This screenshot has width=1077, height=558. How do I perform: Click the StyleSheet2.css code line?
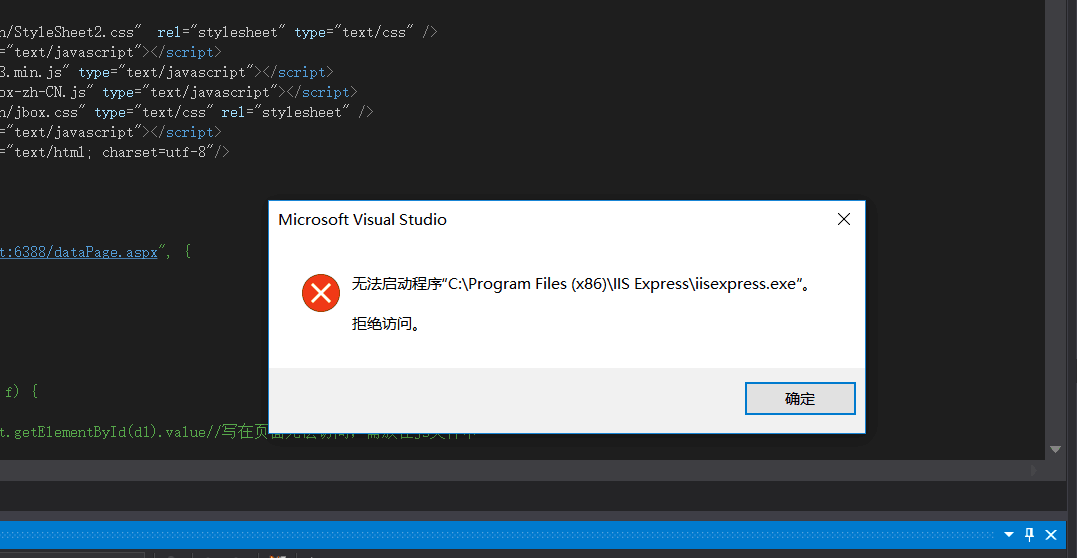(x=218, y=32)
